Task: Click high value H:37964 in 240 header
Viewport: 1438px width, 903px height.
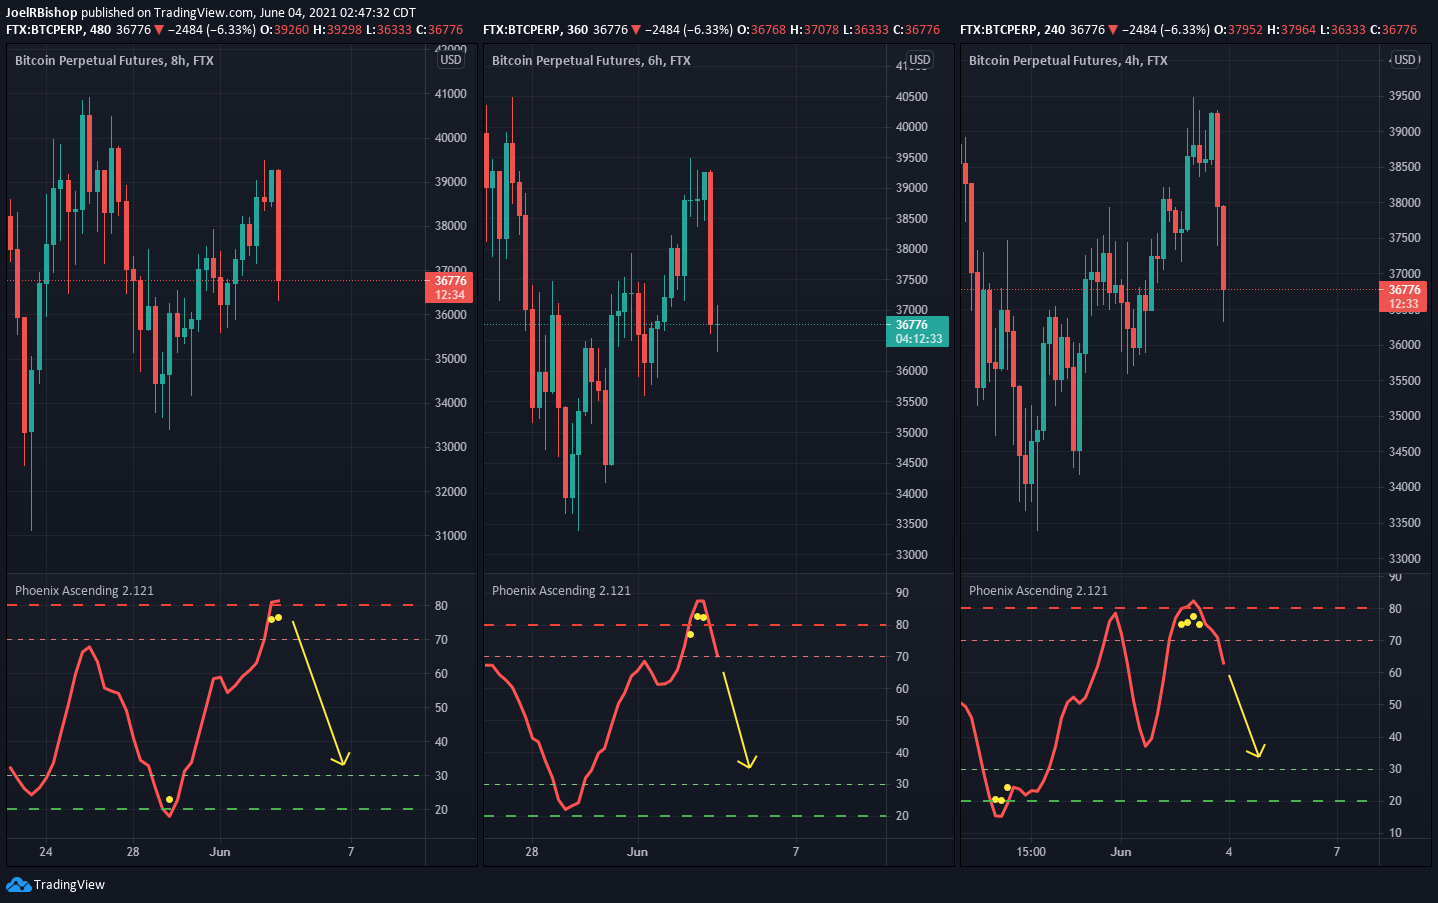Action: pos(1291,30)
